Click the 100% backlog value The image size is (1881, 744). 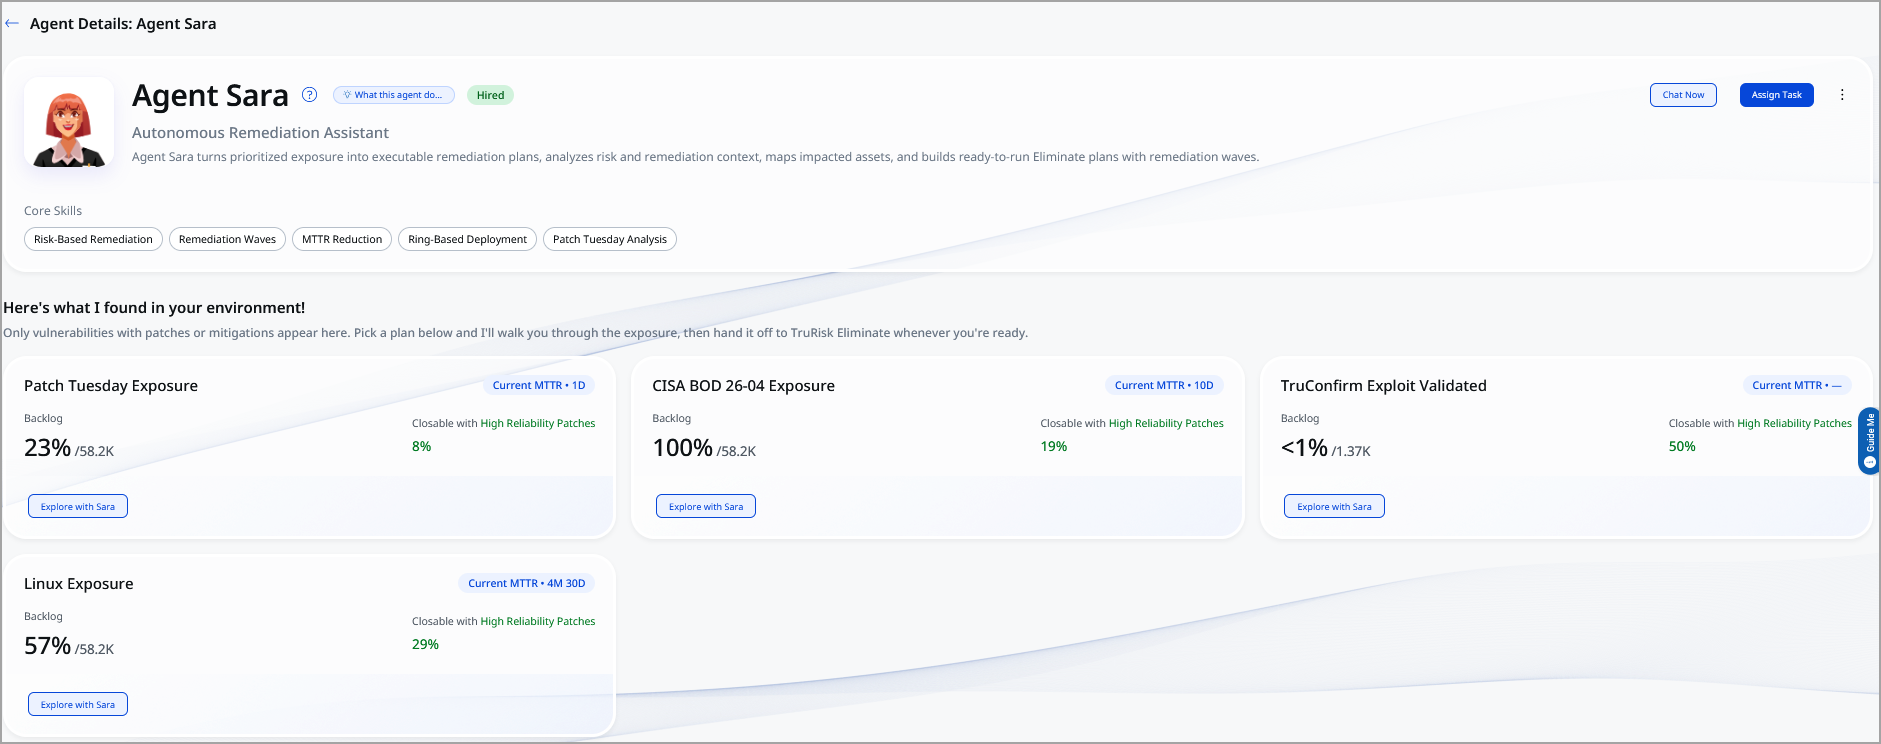click(682, 448)
